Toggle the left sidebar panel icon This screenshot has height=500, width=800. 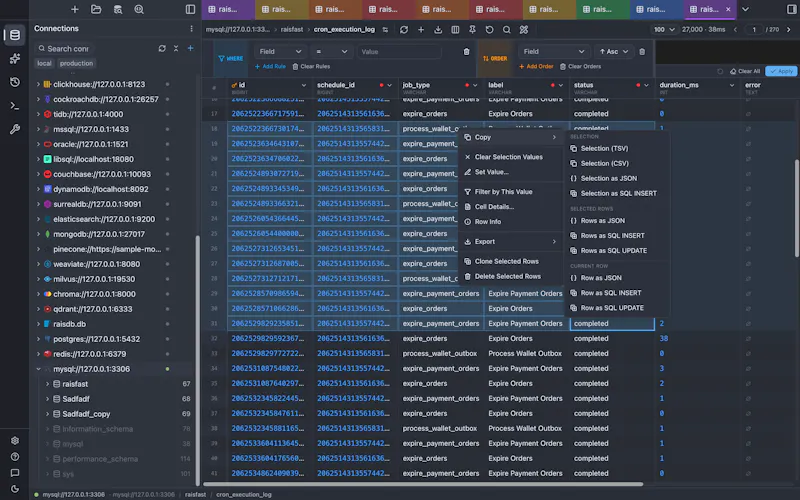point(190,9)
